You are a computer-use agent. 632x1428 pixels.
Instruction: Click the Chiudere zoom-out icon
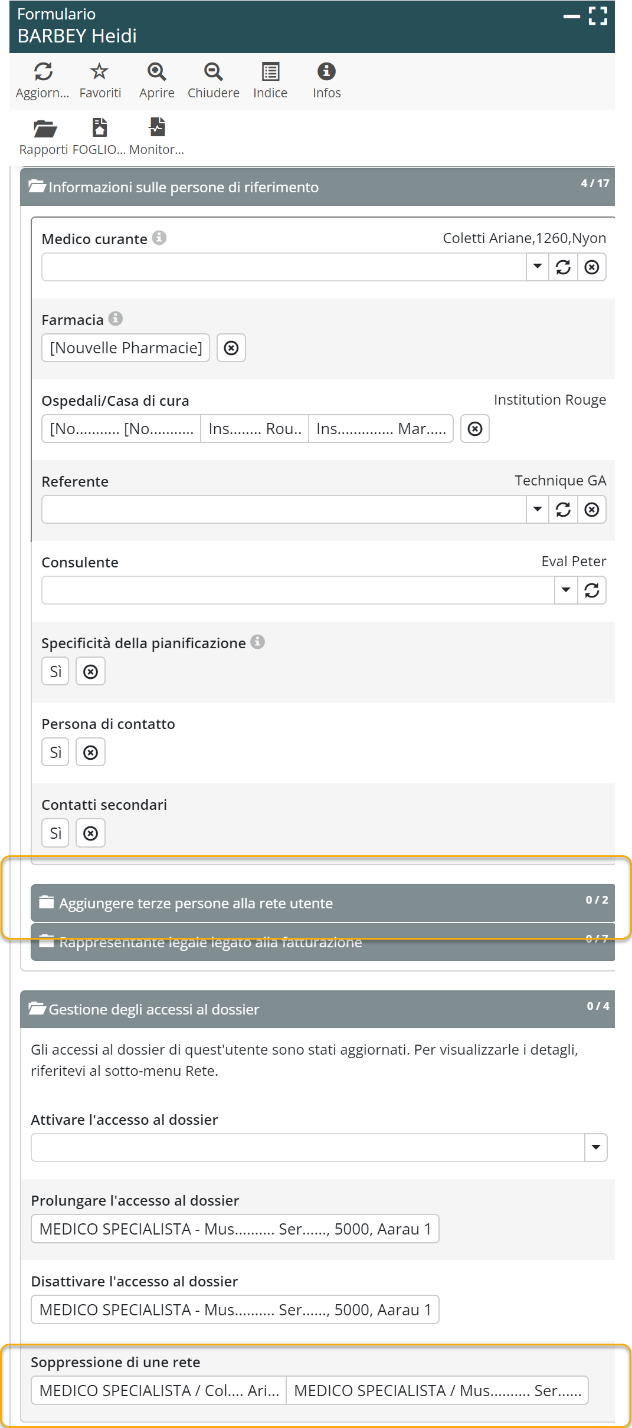(x=213, y=72)
